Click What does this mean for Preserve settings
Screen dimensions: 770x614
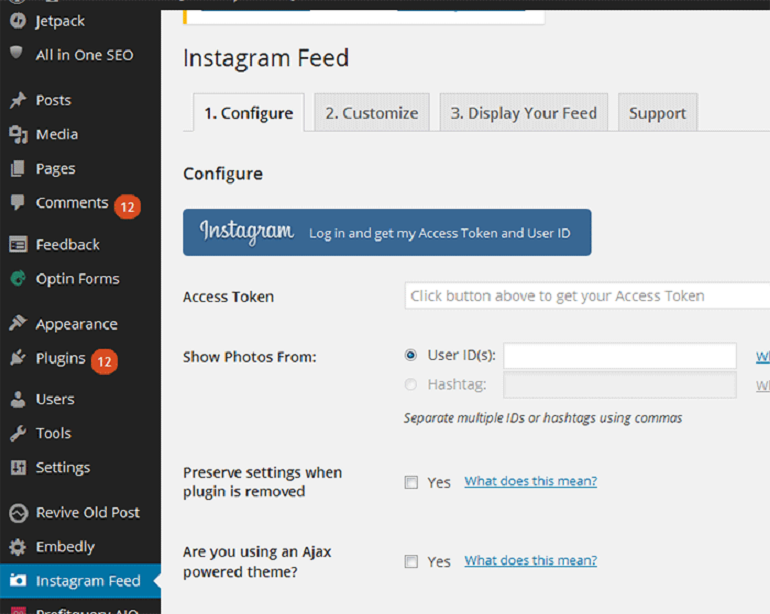click(x=531, y=481)
